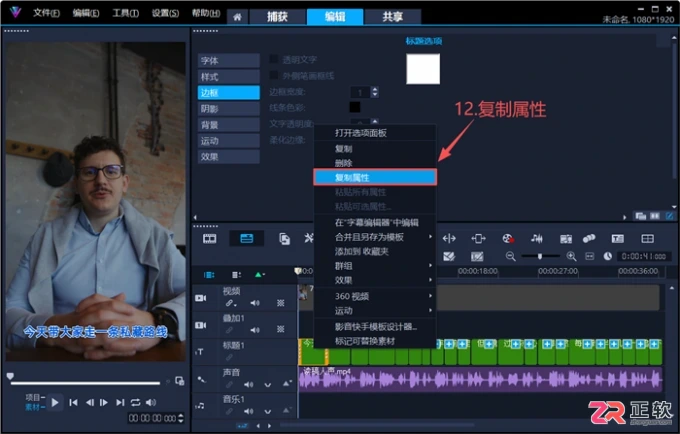Open the subtitle editor T icon
Image resolution: width=680 pixels, height=434 pixels.
point(618,238)
